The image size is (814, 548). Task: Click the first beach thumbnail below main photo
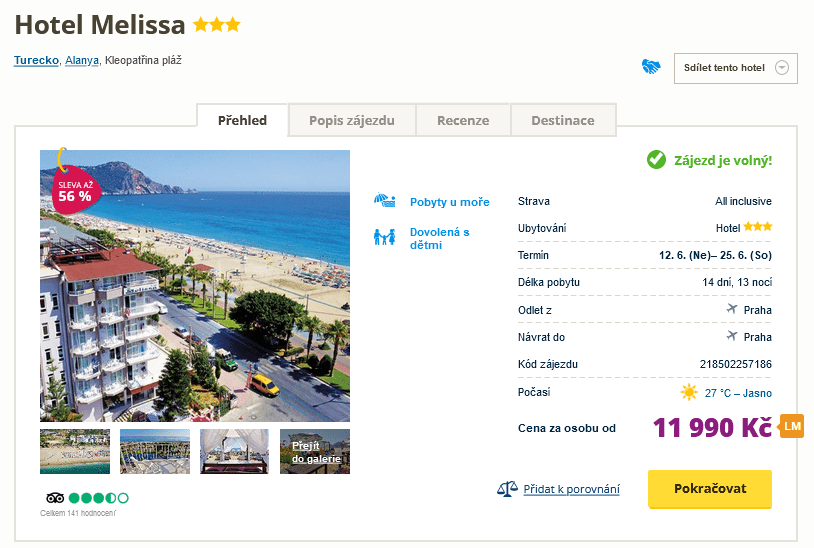coord(75,452)
